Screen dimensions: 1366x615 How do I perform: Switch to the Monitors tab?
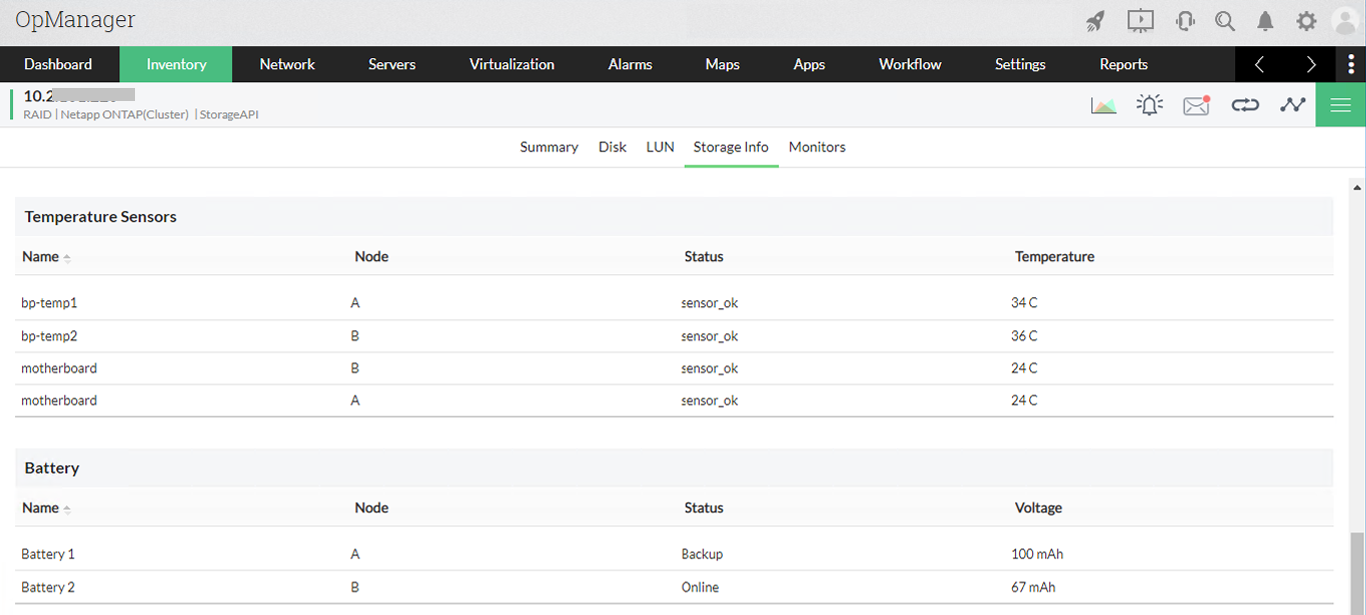817,147
